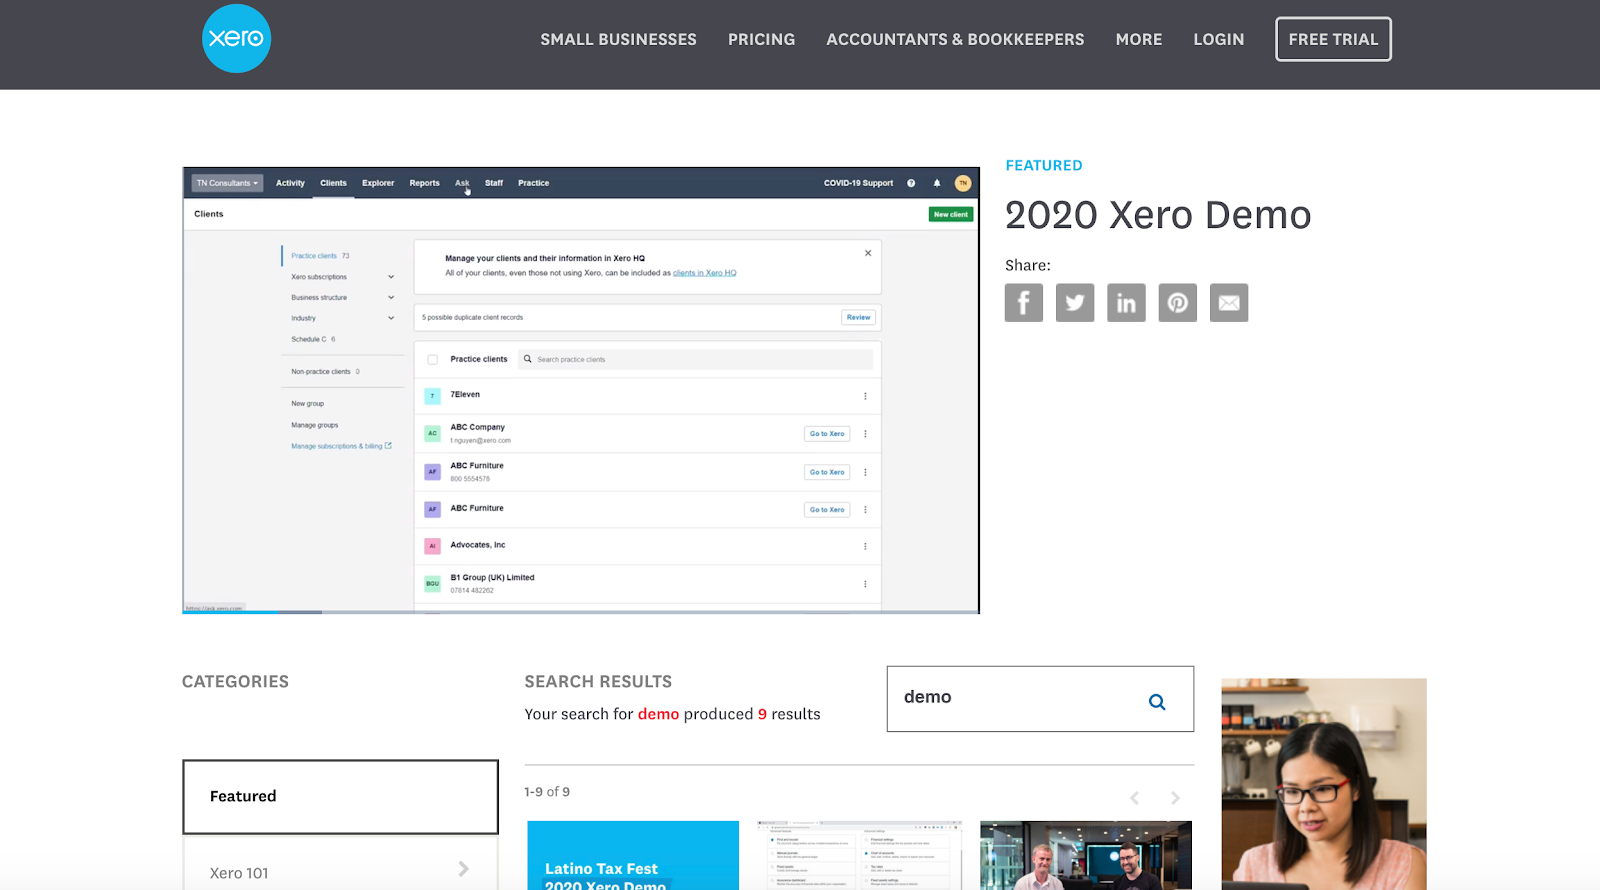1600x890 pixels.
Task: Go to Login
Action: 1219,39
